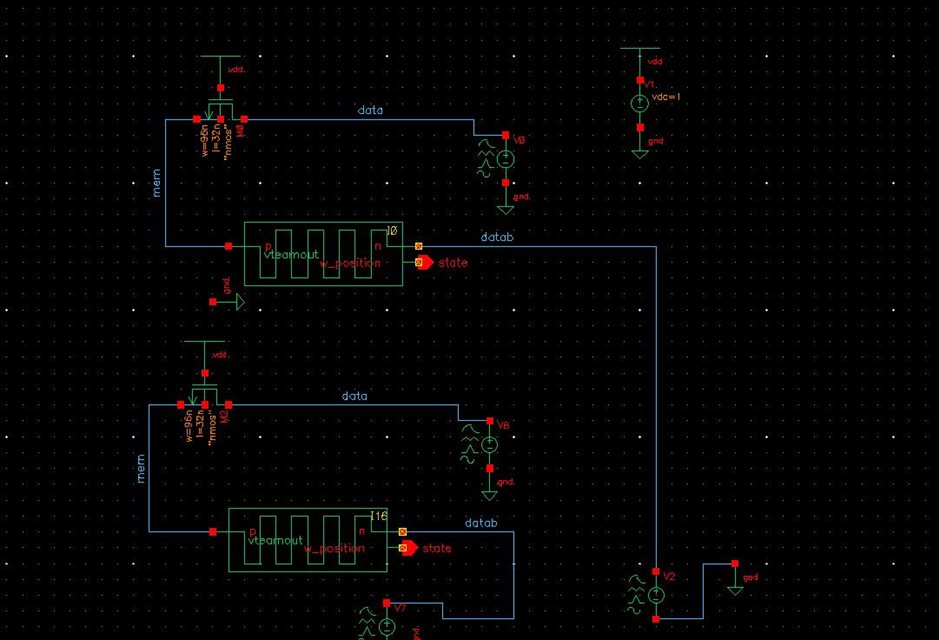Click the mem label left of I16

(x=141, y=469)
